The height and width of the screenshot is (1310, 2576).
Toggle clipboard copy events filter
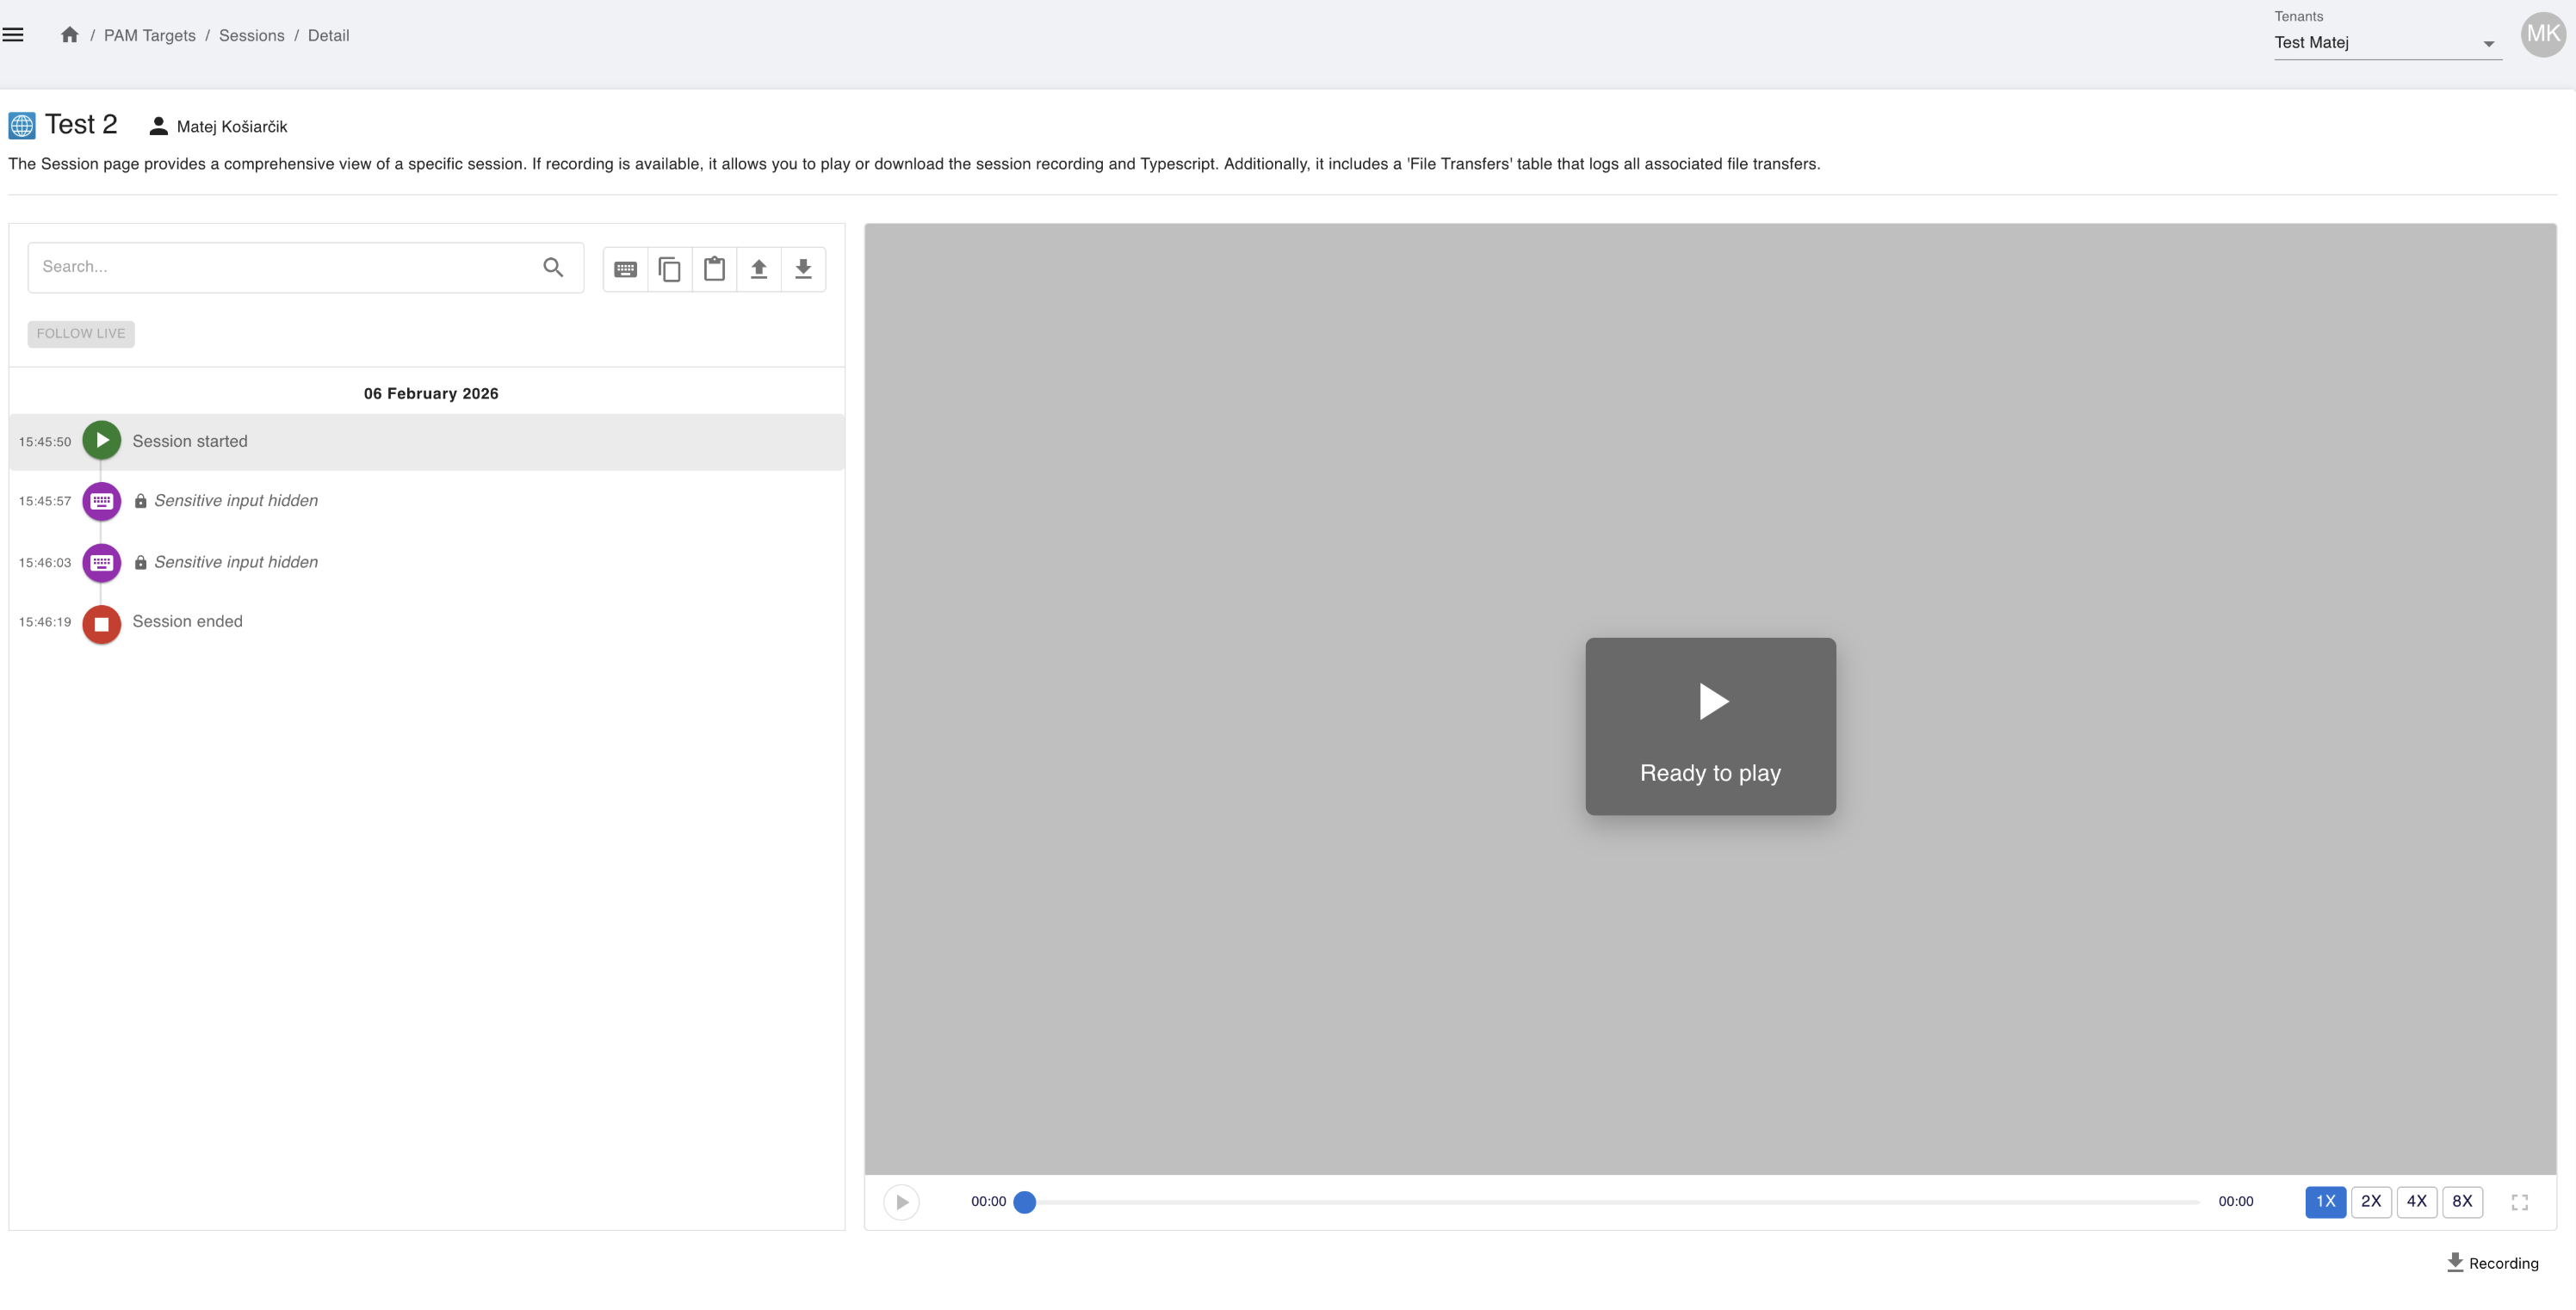[670, 269]
